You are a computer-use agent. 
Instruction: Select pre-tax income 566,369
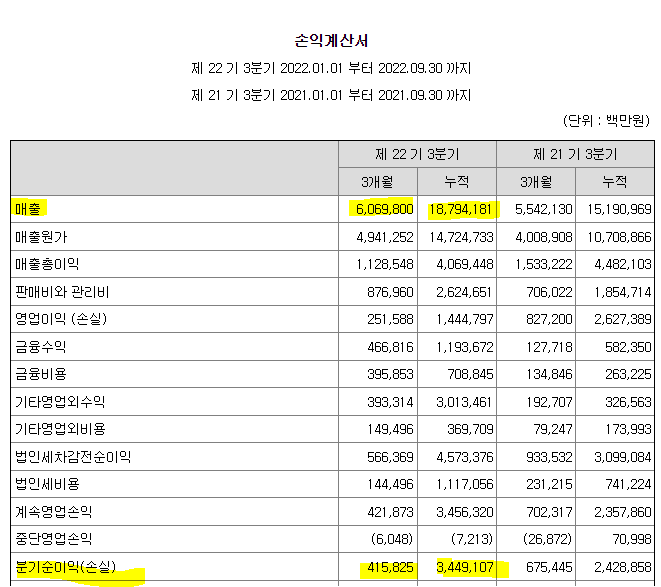[x=390, y=457]
